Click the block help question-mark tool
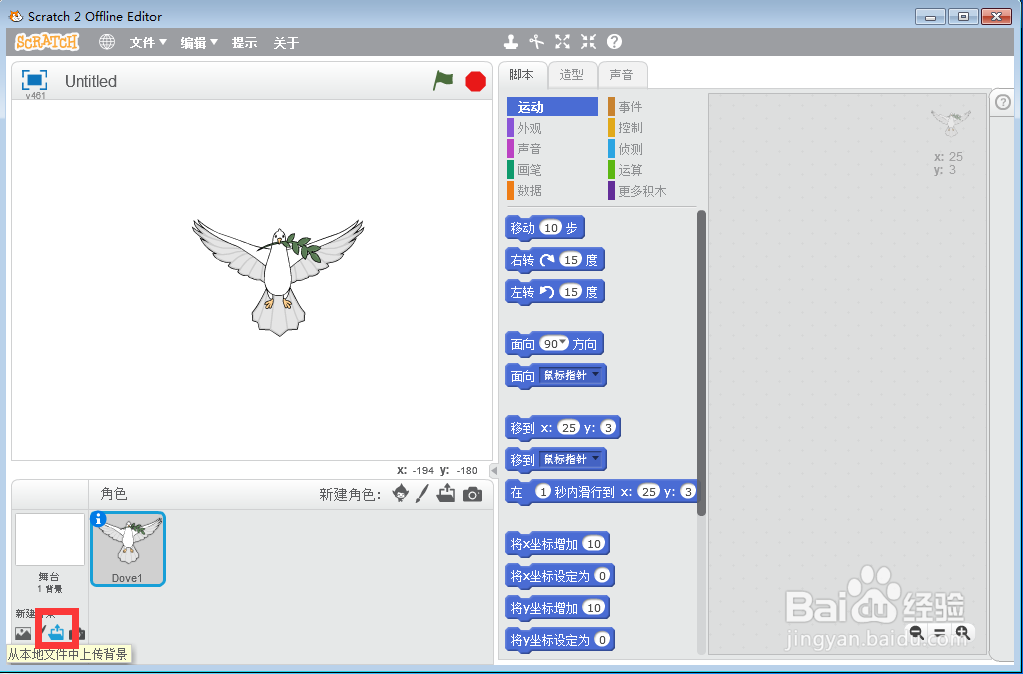The image size is (1023, 674). [x=614, y=42]
